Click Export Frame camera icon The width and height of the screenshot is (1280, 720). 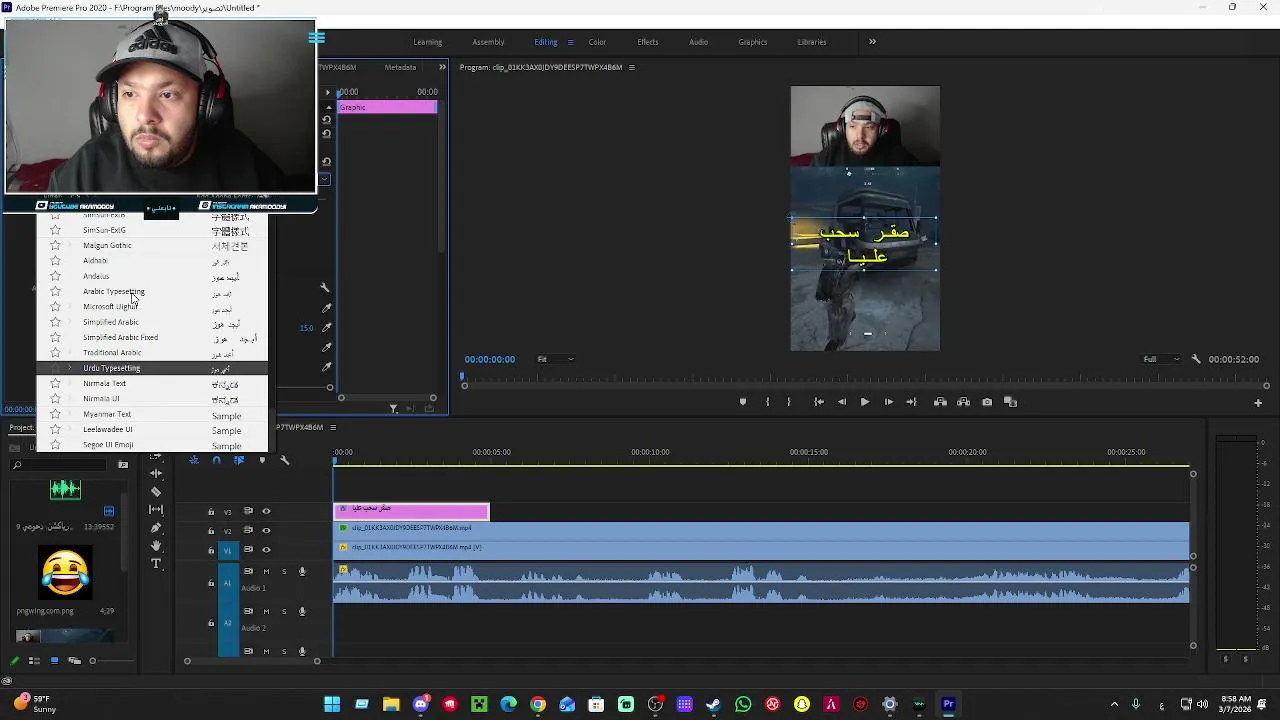[x=987, y=402]
